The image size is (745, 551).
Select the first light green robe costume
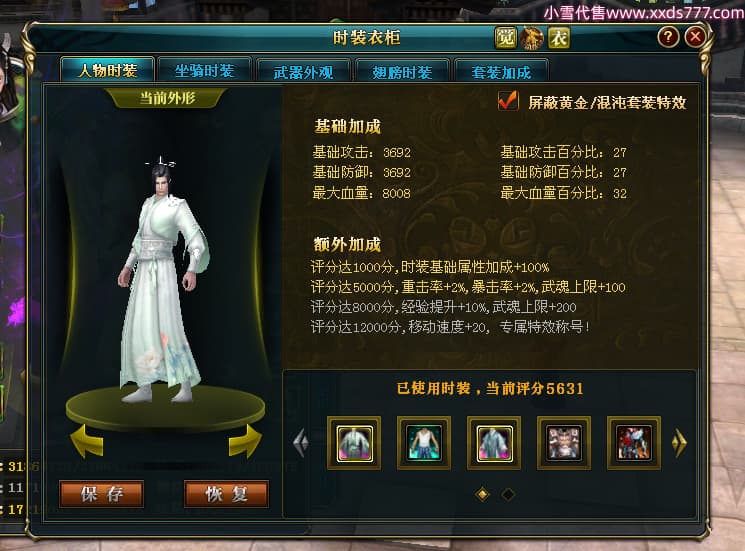pyautogui.click(x=354, y=443)
